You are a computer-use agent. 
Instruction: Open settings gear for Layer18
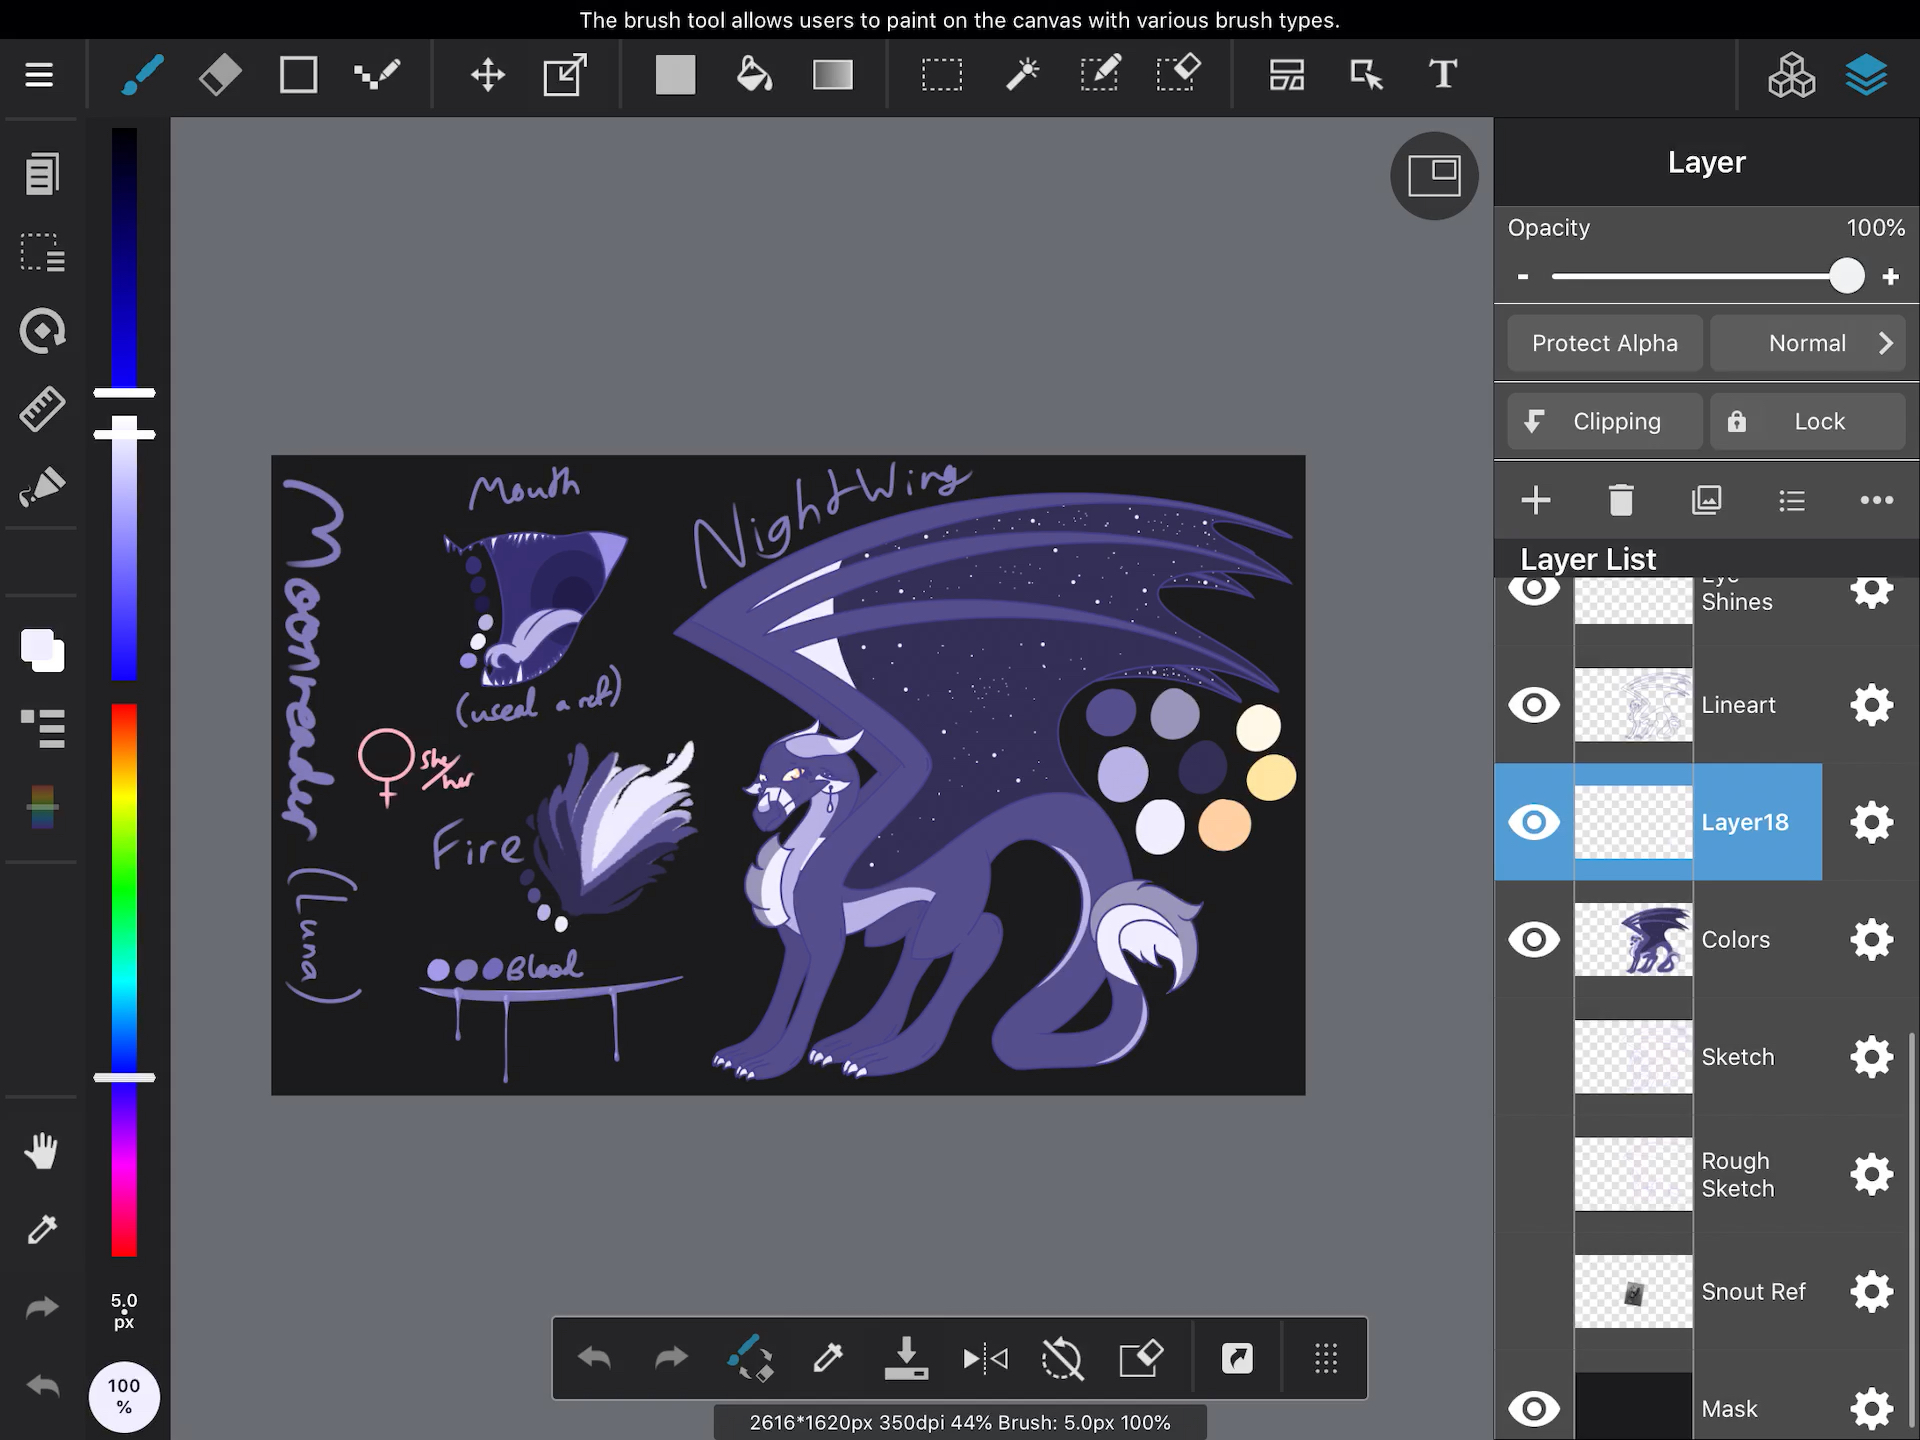[1871, 822]
